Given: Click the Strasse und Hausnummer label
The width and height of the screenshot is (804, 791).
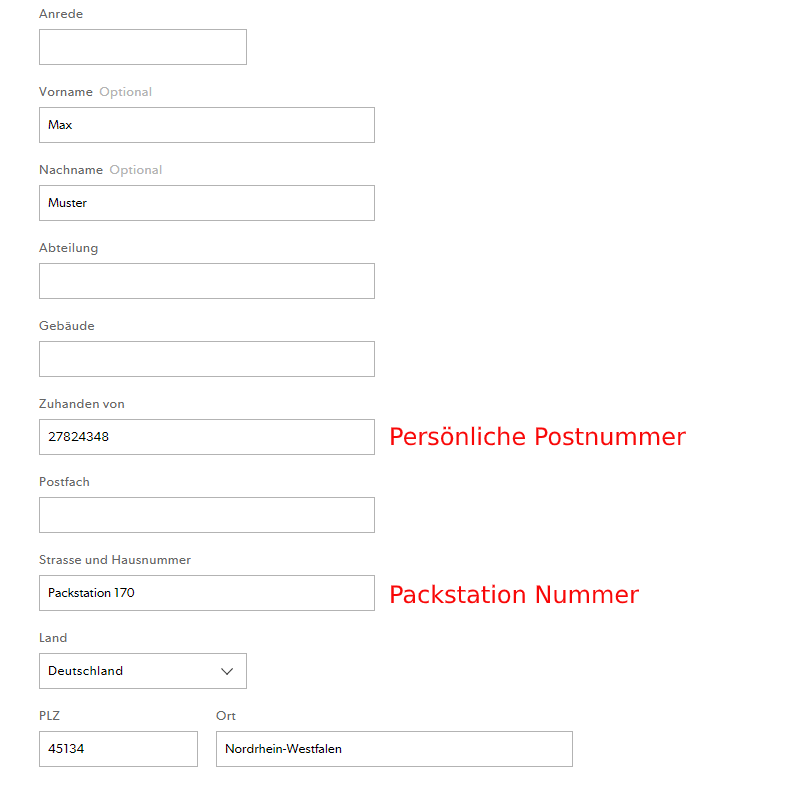Looking at the screenshot, I should point(115,560).
